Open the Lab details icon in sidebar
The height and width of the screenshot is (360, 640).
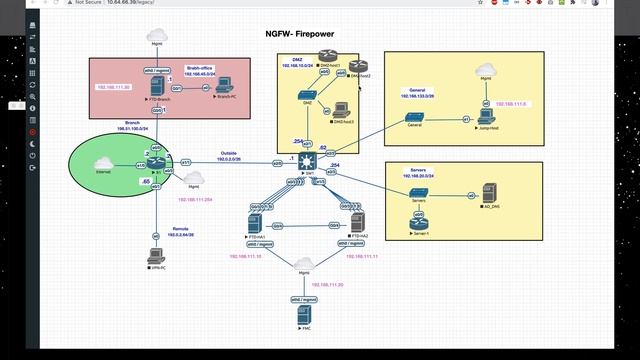(32, 120)
